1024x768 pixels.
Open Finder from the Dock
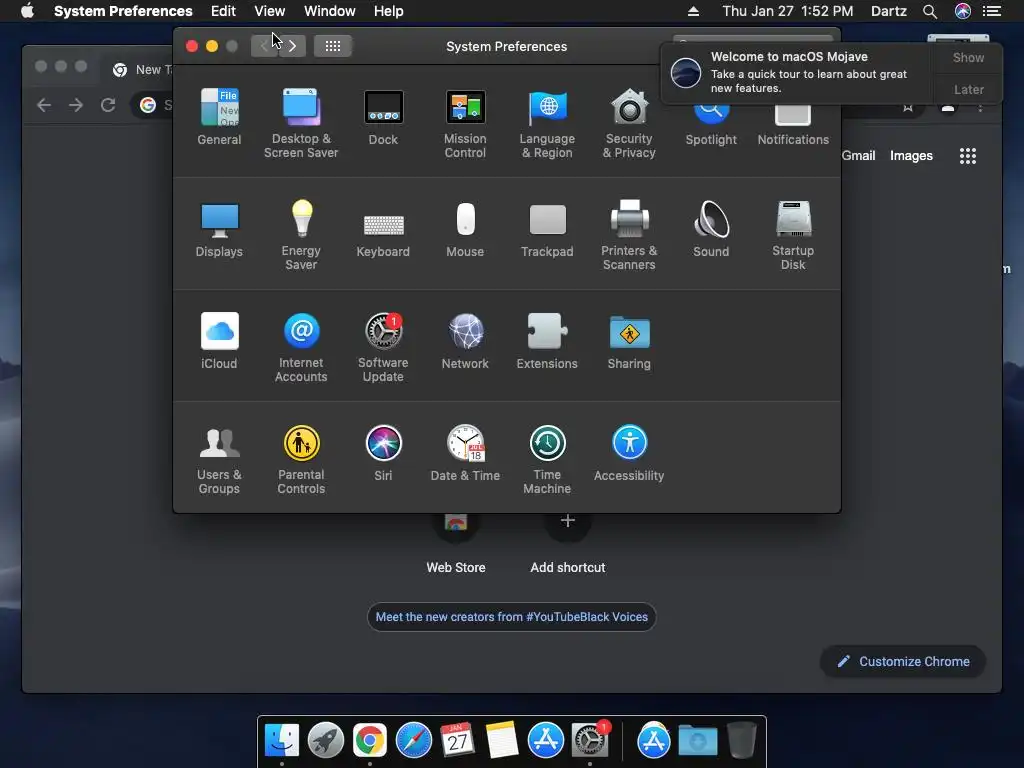[x=282, y=741]
